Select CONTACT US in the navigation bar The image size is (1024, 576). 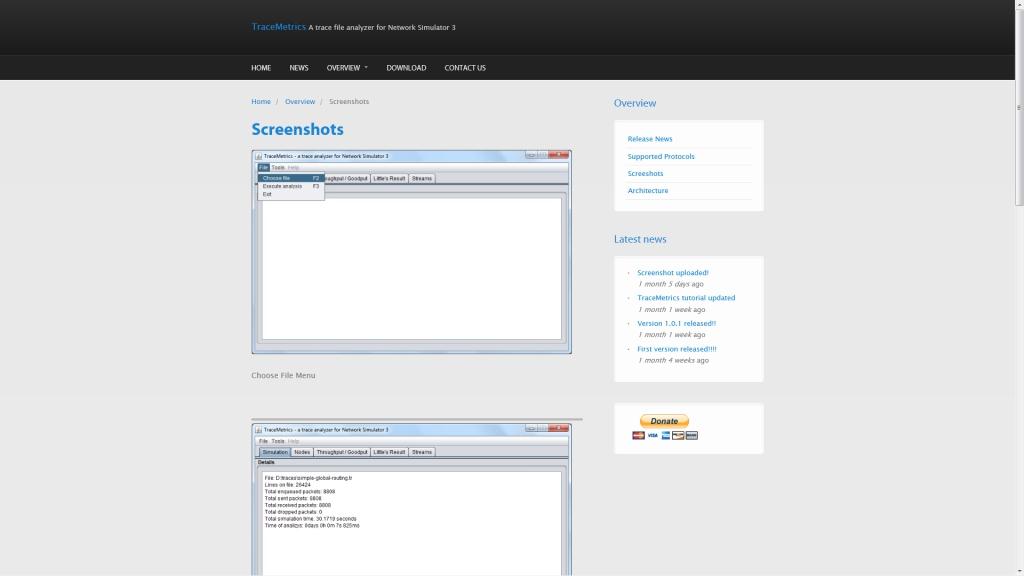(465, 68)
